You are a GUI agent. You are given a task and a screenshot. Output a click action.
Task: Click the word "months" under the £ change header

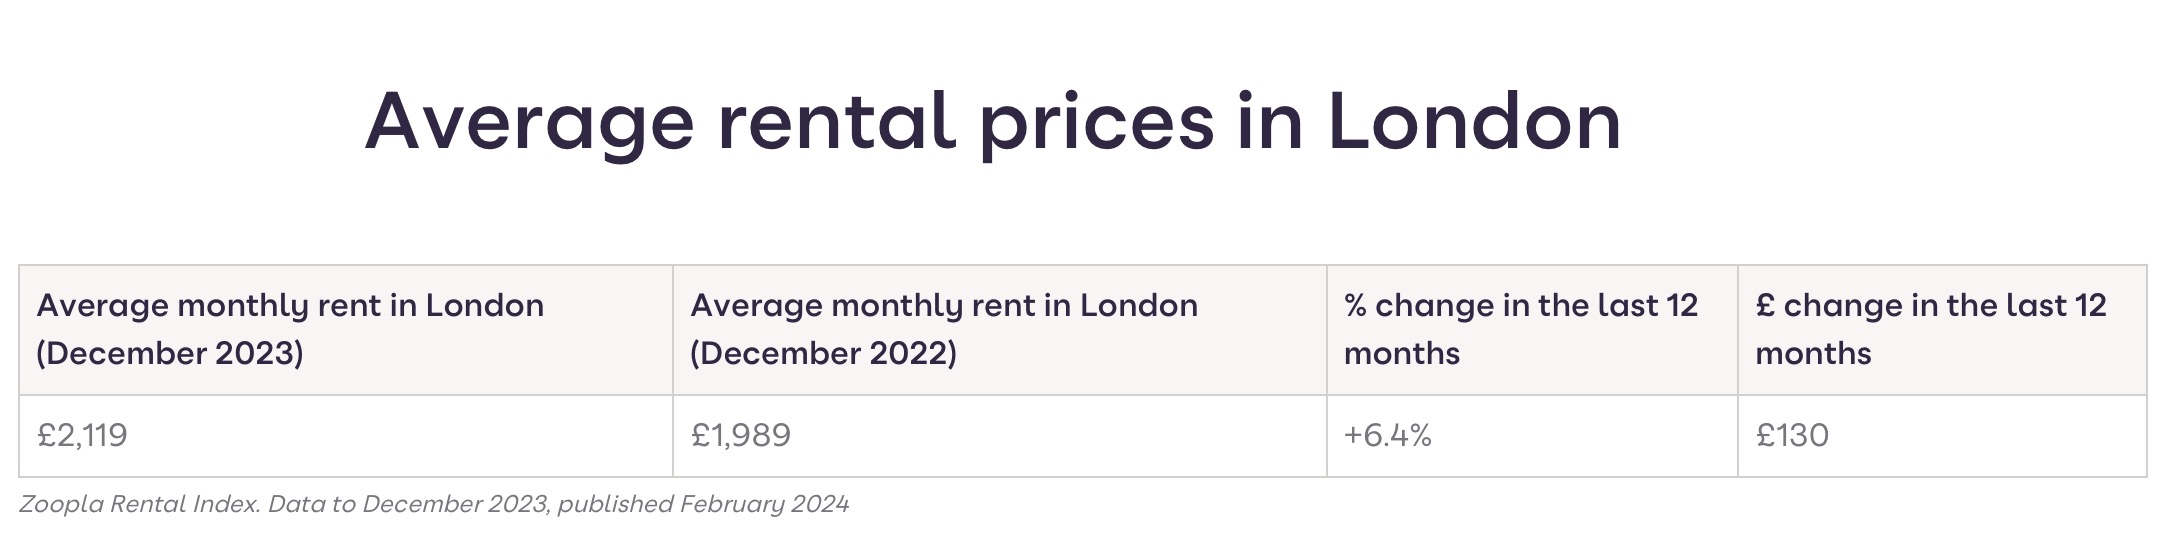click(1813, 353)
